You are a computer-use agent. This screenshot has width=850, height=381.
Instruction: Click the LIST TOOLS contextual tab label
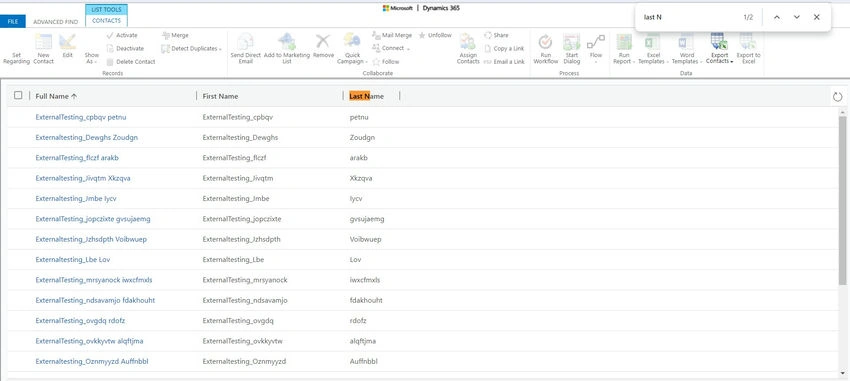pyautogui.click(x=106, y=9)
